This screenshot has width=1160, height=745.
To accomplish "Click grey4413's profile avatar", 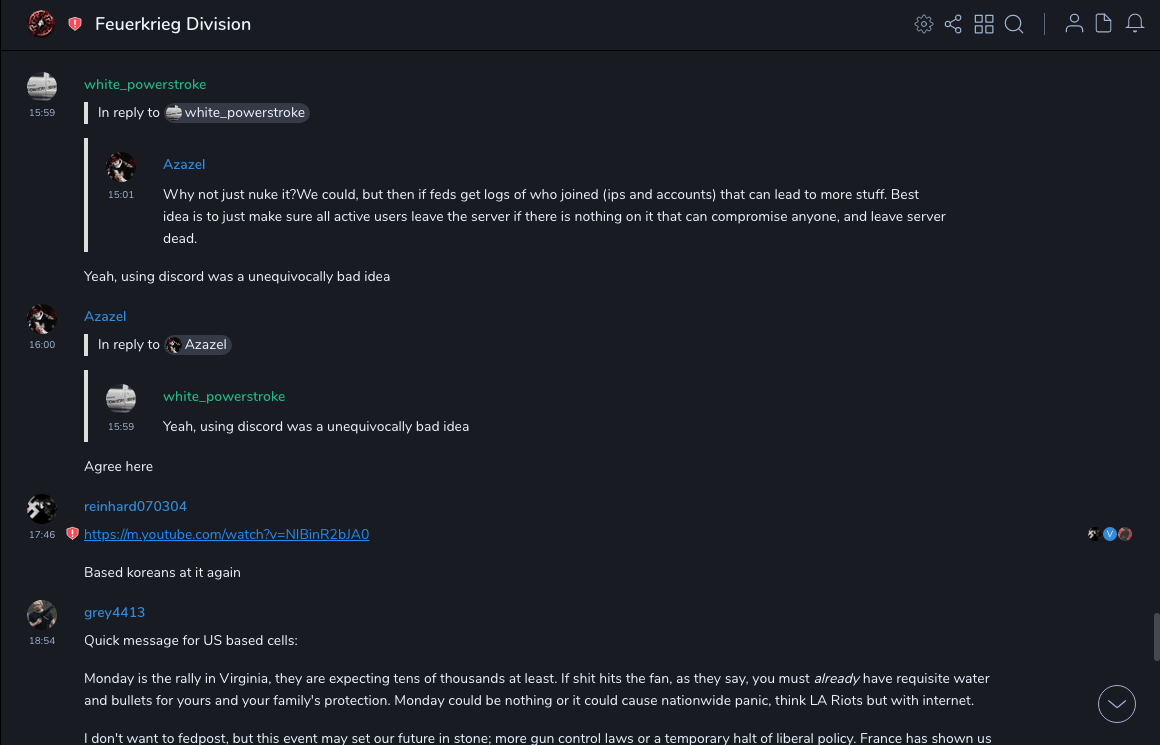I will tap(42, 614).
